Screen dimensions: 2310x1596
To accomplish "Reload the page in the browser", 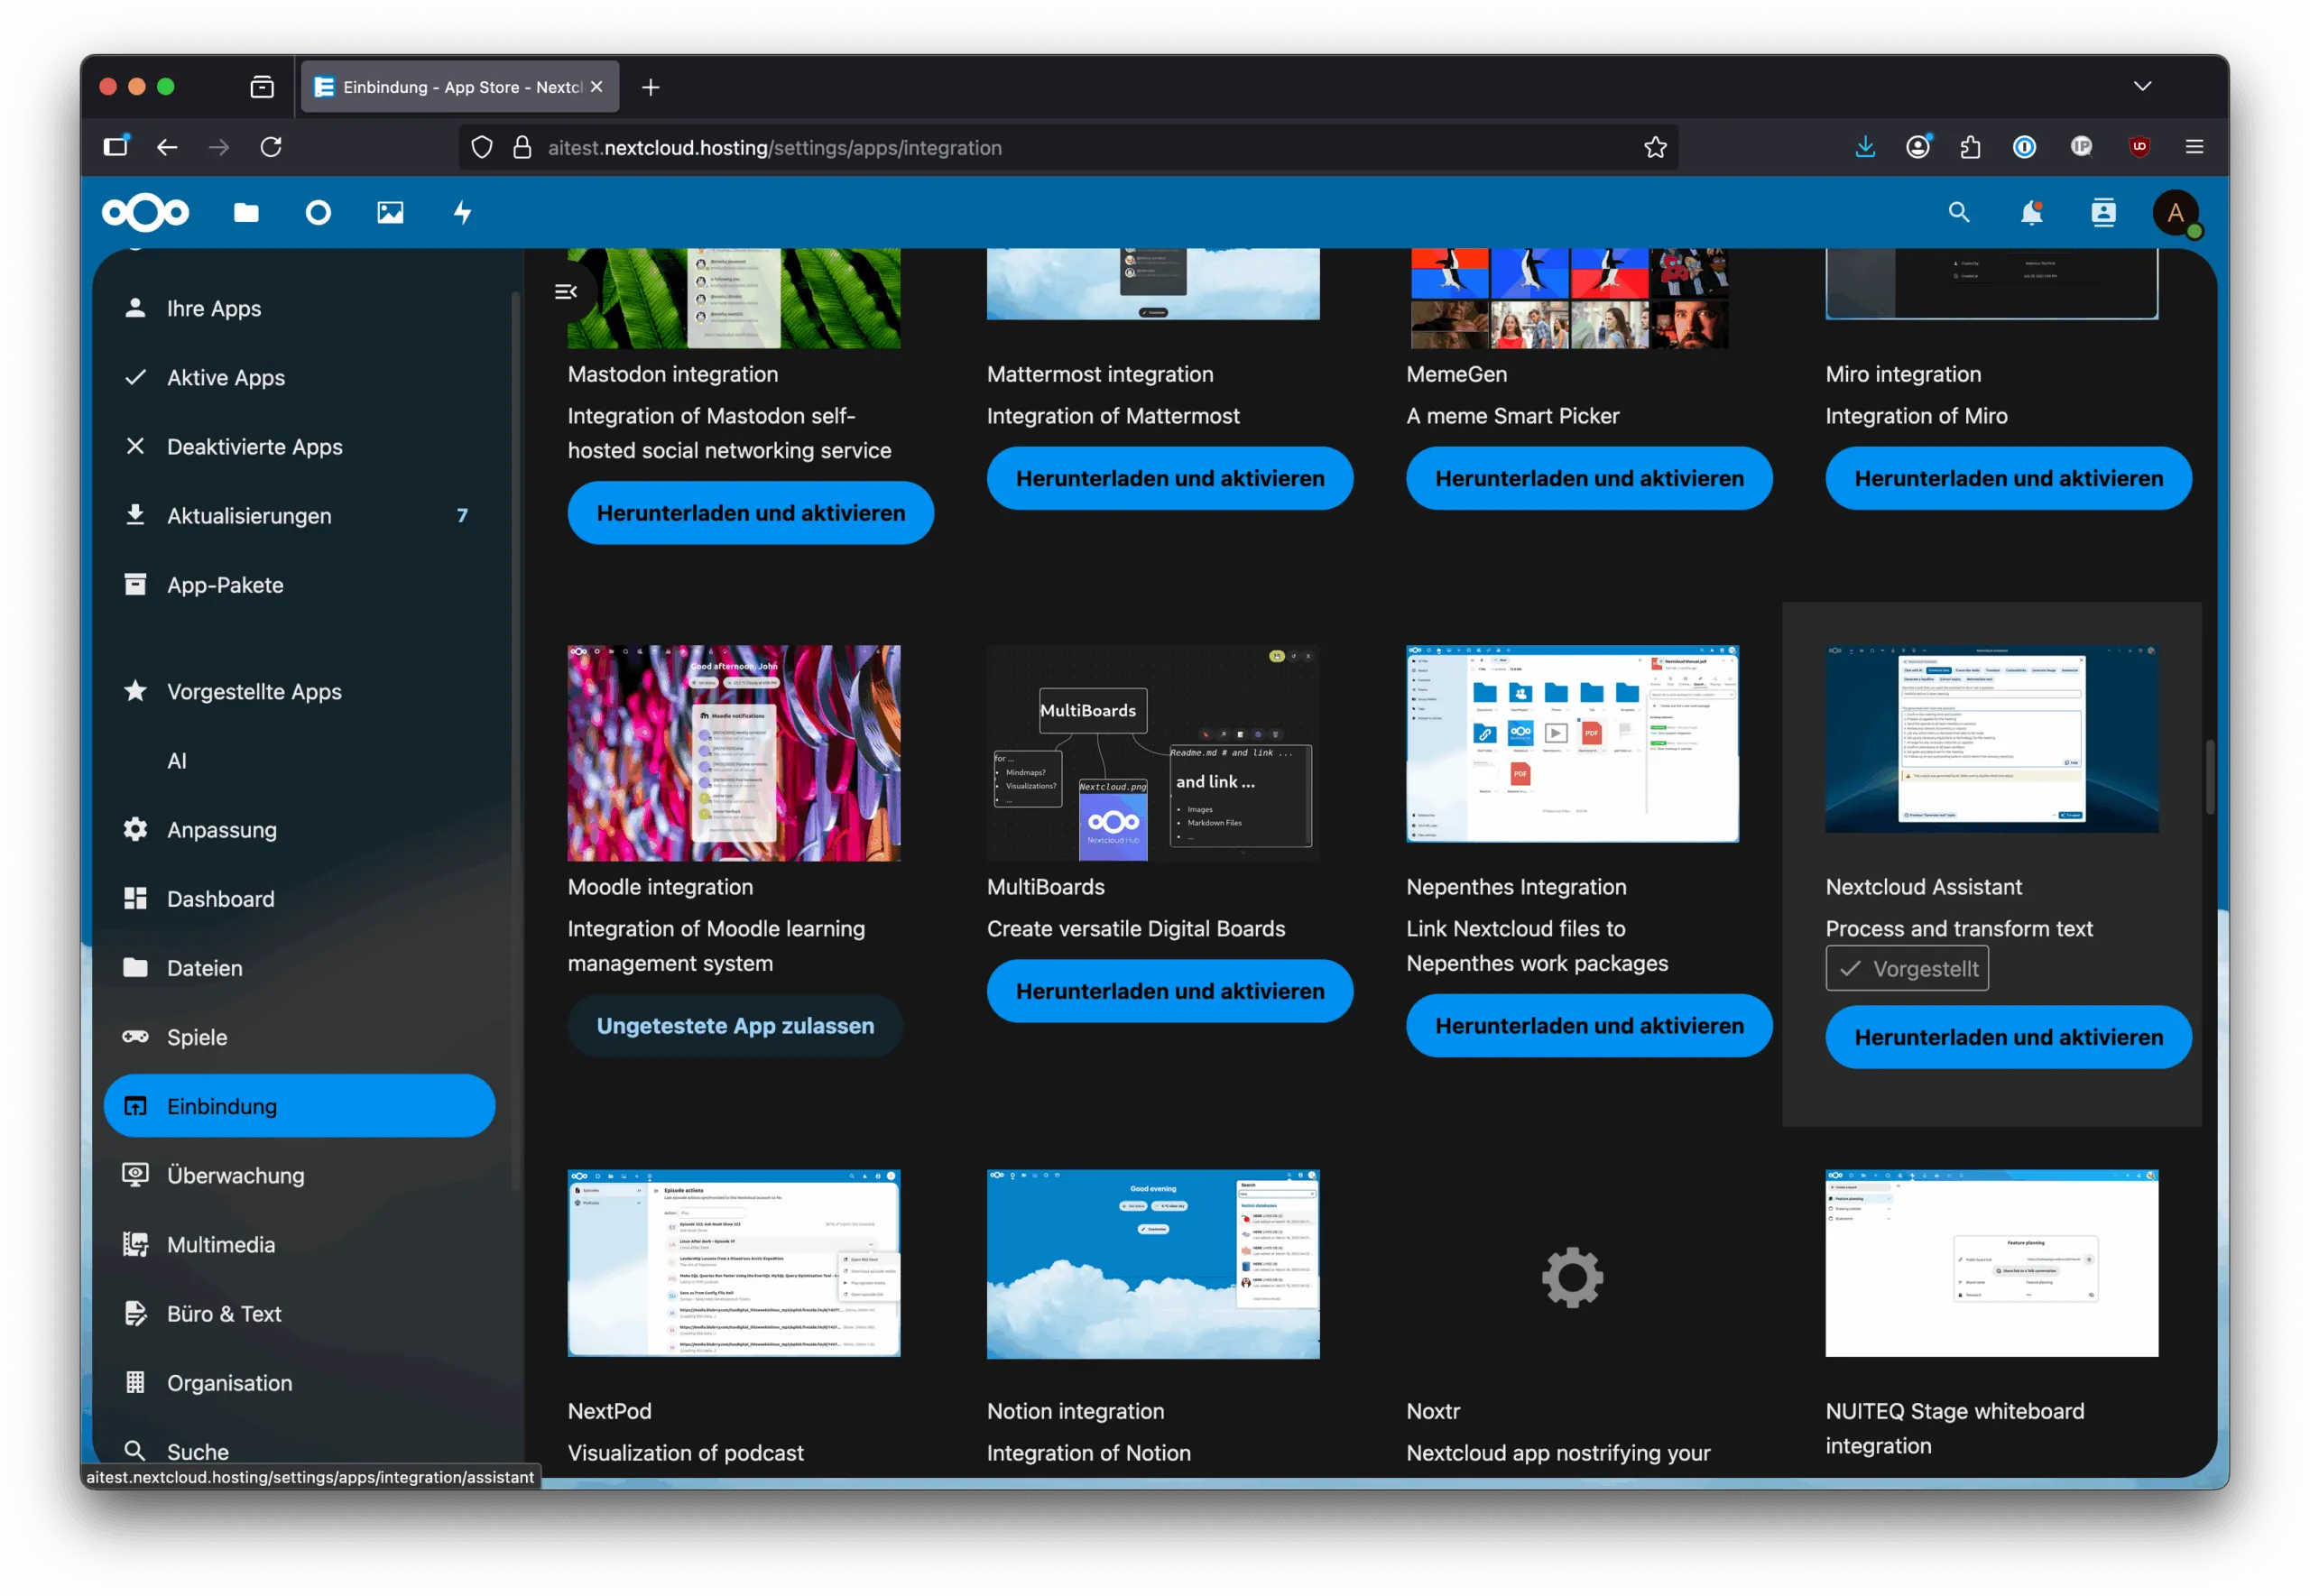I will 271,147.
